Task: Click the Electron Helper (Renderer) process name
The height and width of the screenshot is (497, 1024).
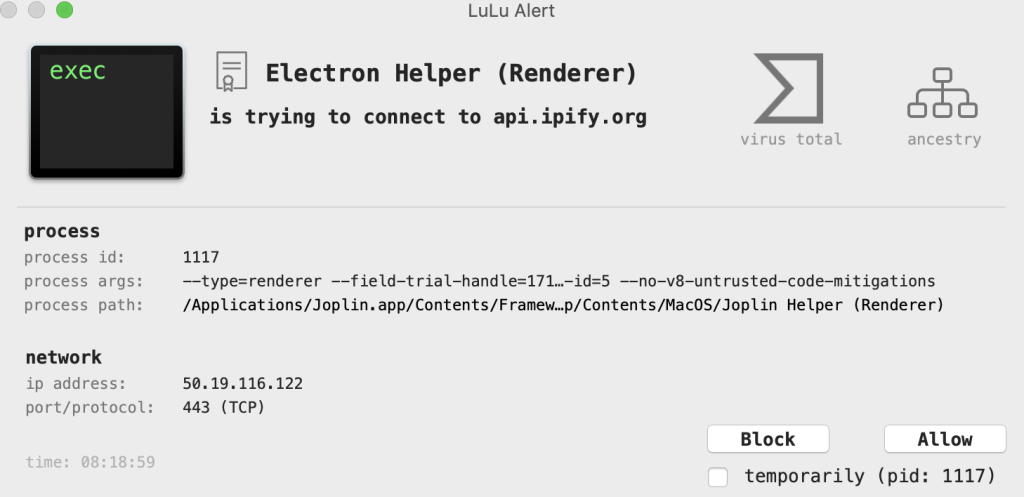Action: 451,74
